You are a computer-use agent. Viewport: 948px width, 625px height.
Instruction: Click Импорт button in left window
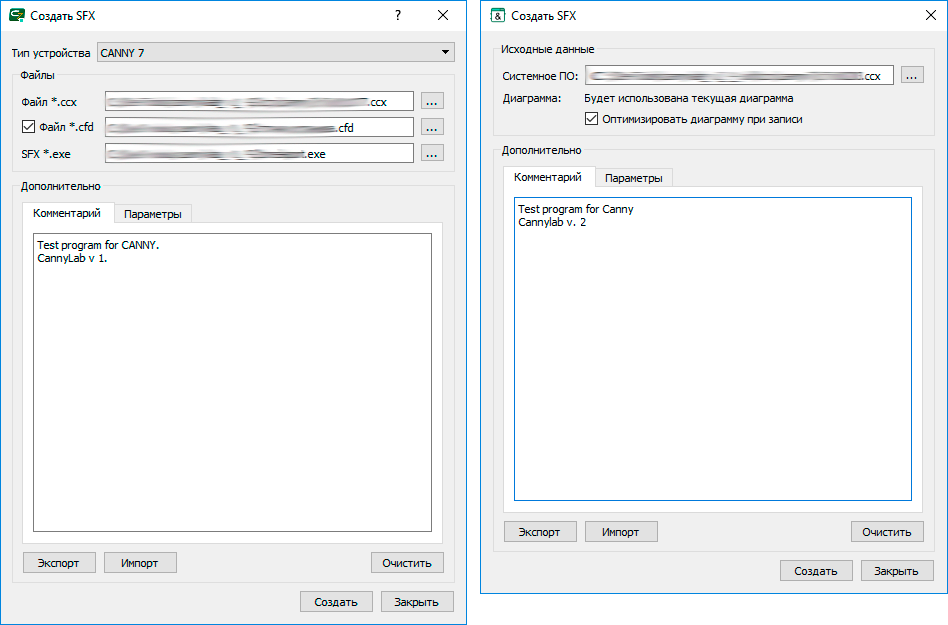(x=140, y=563)
